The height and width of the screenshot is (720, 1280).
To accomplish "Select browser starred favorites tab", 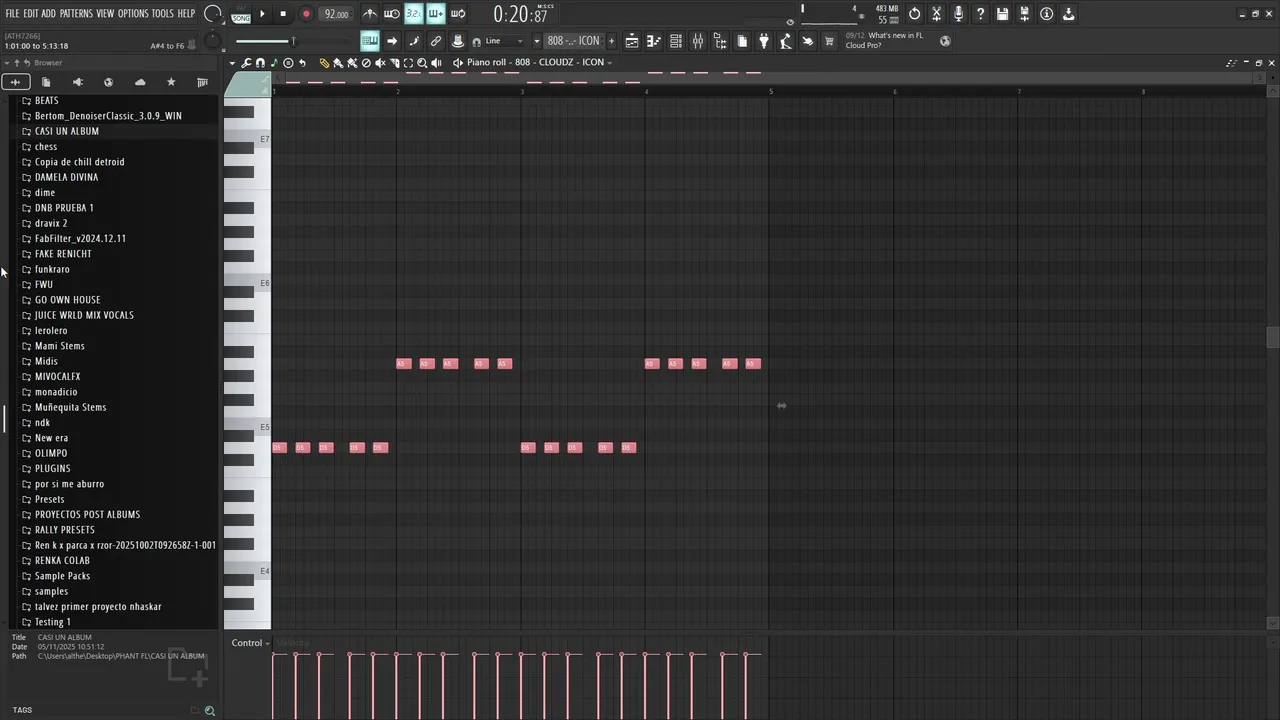I will point(170,82).
